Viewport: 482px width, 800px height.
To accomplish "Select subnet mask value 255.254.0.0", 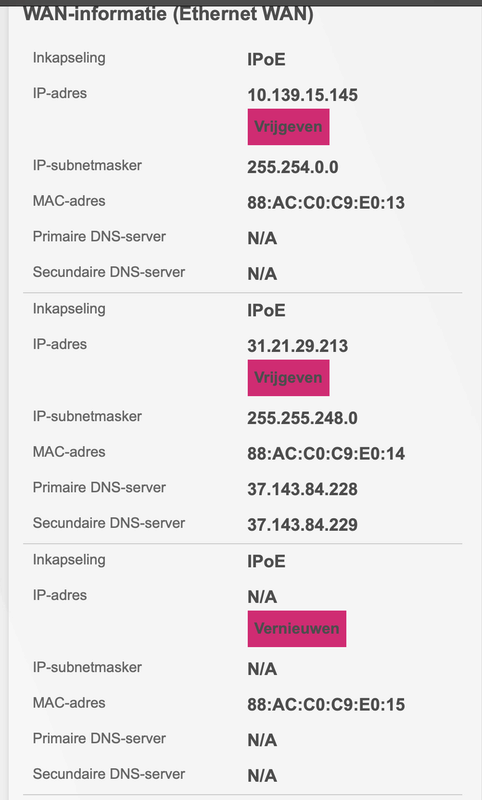I will pyautogui.click(x=293, y=167).
